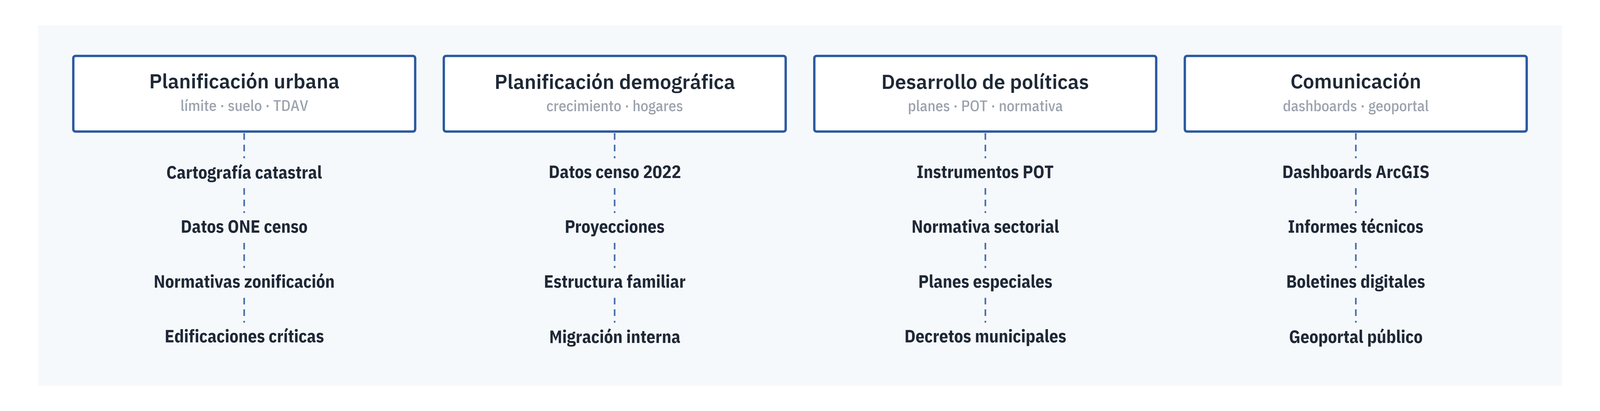
Task: Click Instrumentos POT item
Action: [985, 172]
